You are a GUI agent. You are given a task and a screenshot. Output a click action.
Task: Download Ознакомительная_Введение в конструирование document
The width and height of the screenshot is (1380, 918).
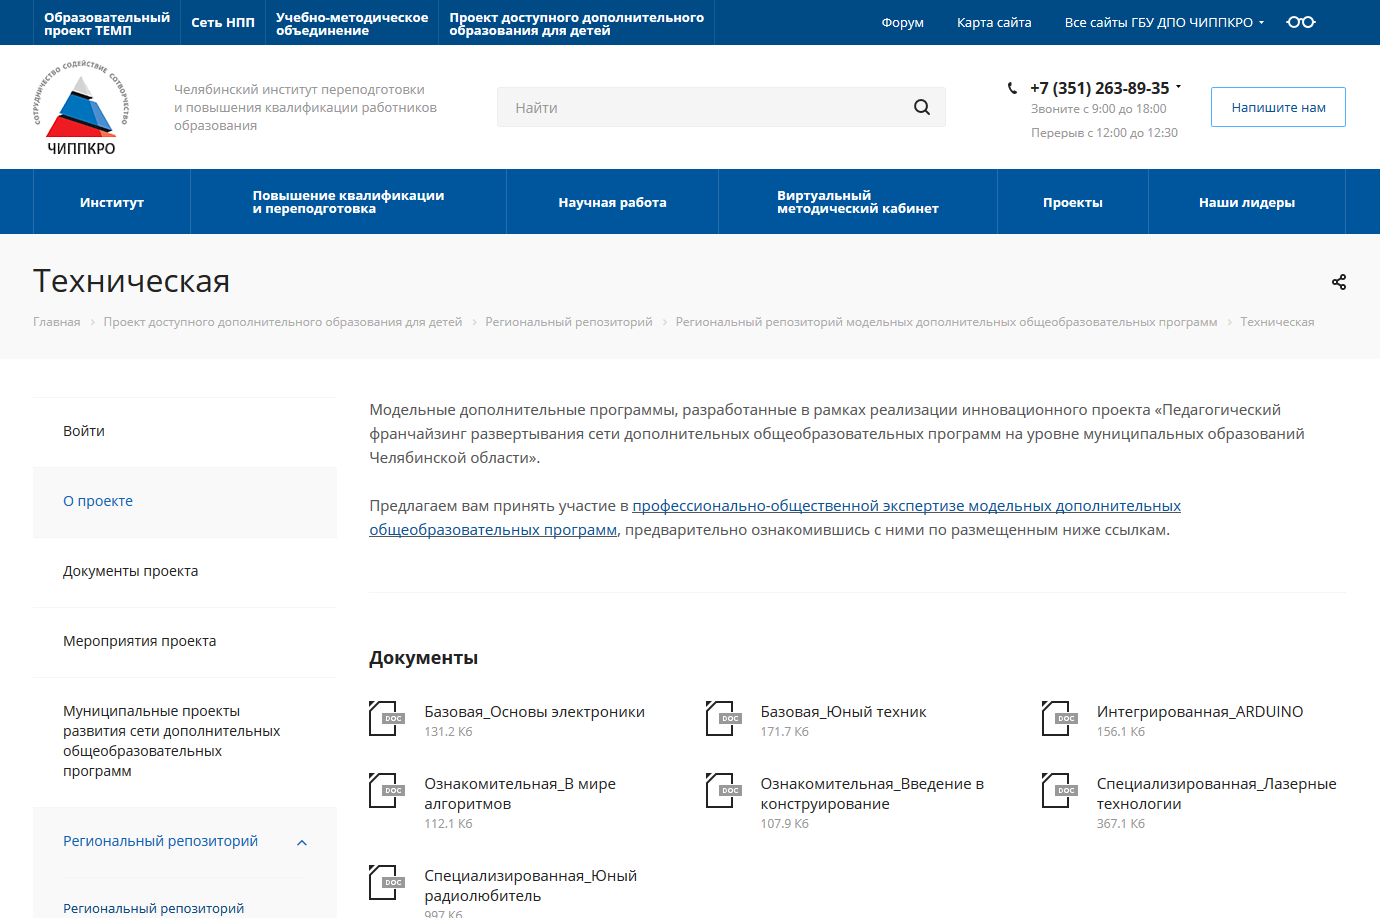[872, 794]
